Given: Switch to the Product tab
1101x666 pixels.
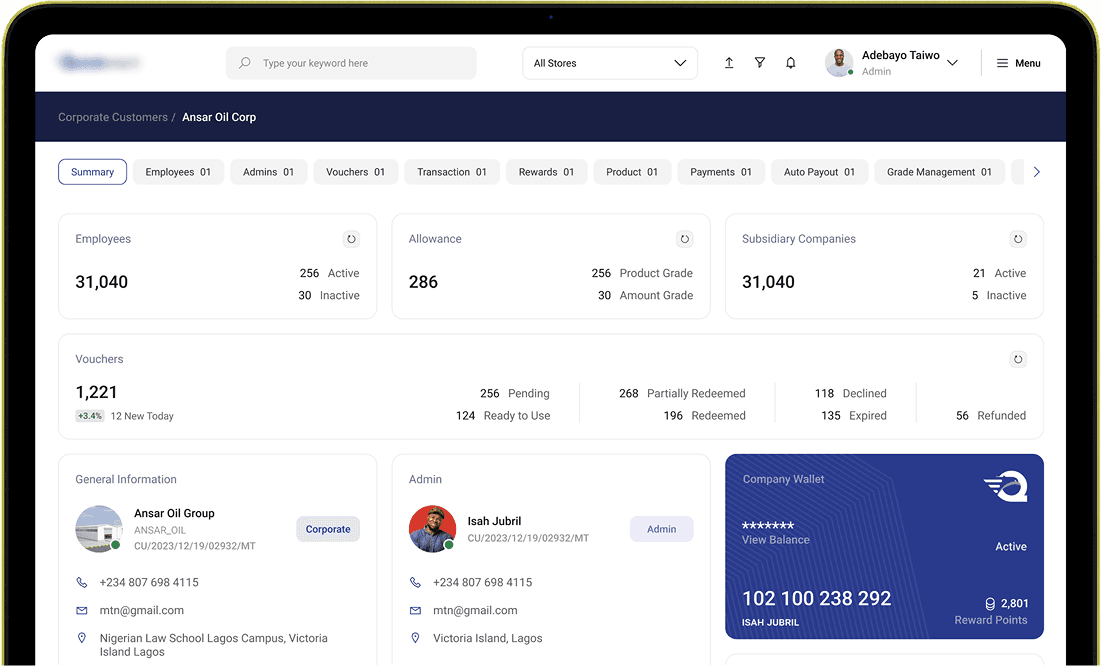Looking at the screenshot, I should [632, 172].
